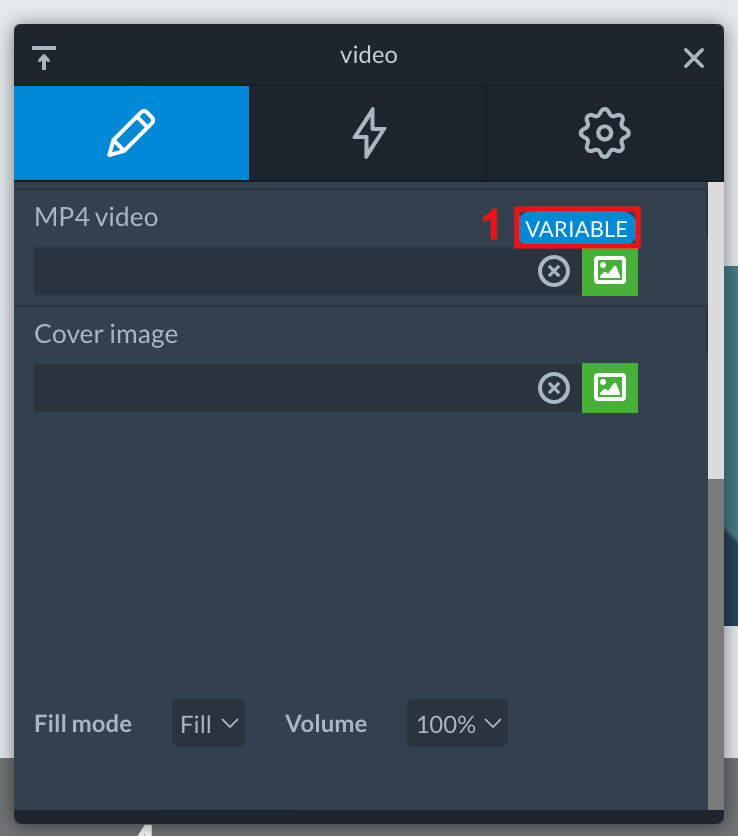This screenshot has height=836, width=738.
Task: Close the video panel
Action: point(694,58)
